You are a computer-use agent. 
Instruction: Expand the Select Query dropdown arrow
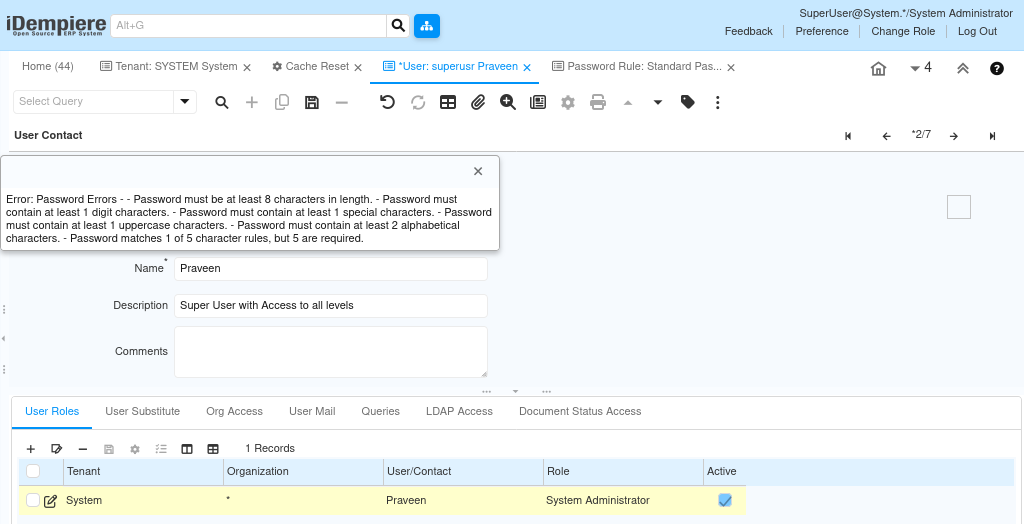185,101
